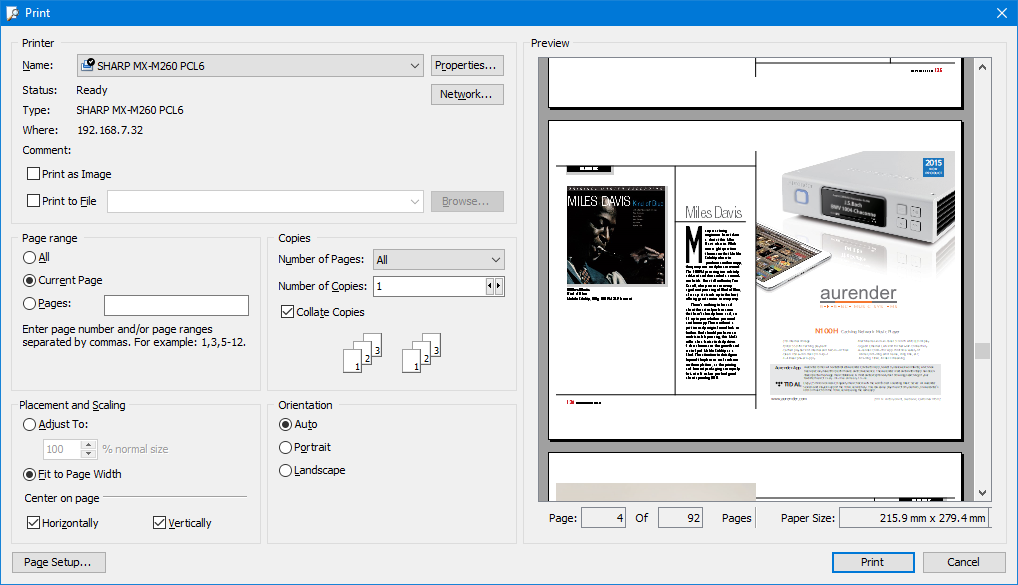Open the printer Name dropdown list
Viewport: 1018px width, 585px height.
pyautogui.click(x=415, y=66)
